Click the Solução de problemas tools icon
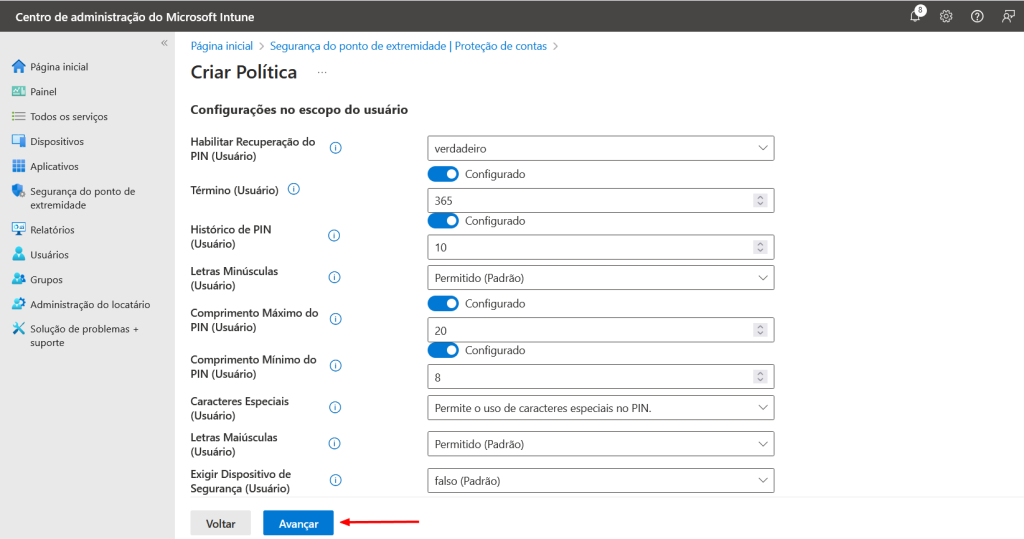Screen dimensions: 1024x539 pyautogui.click(x=18, y=329)
